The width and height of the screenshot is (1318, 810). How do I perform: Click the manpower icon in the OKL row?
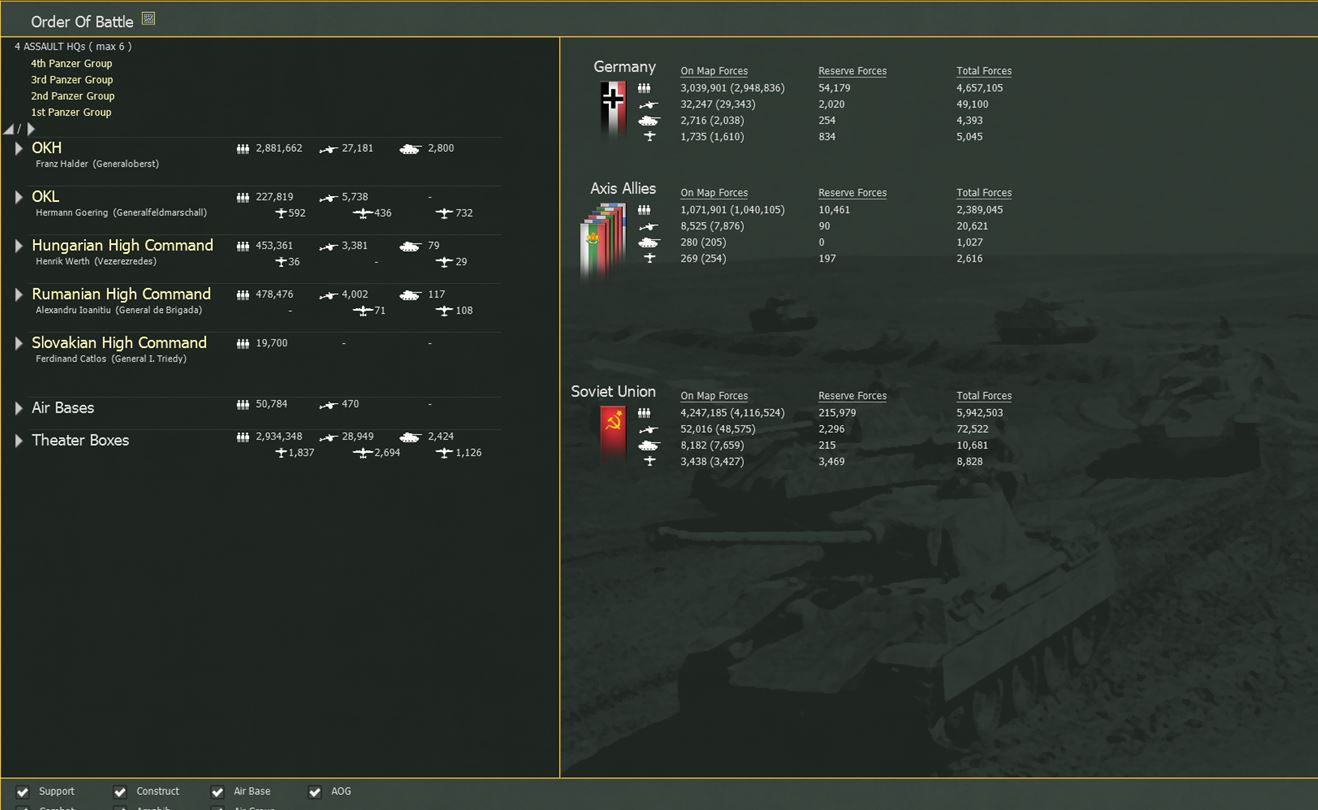243,198
